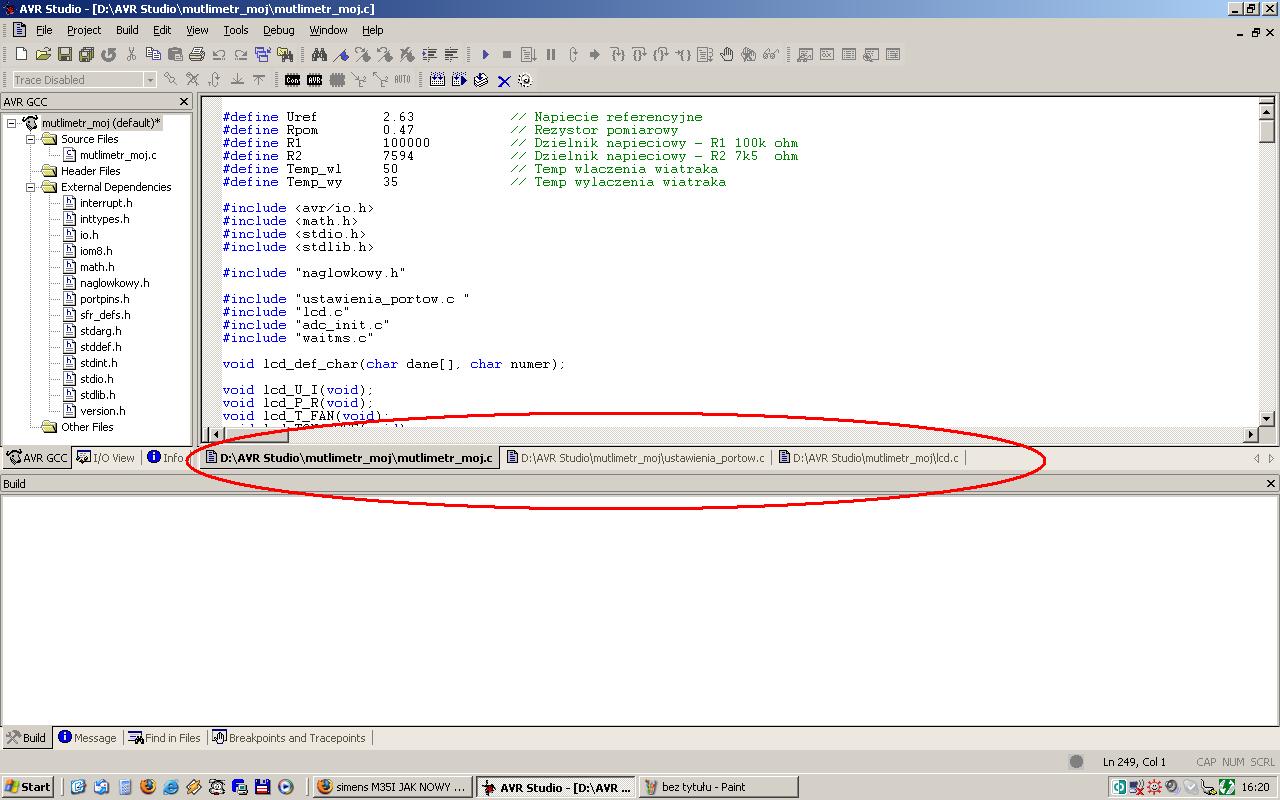
Task: Click the Open file folder icon
Action: point(43,54)
